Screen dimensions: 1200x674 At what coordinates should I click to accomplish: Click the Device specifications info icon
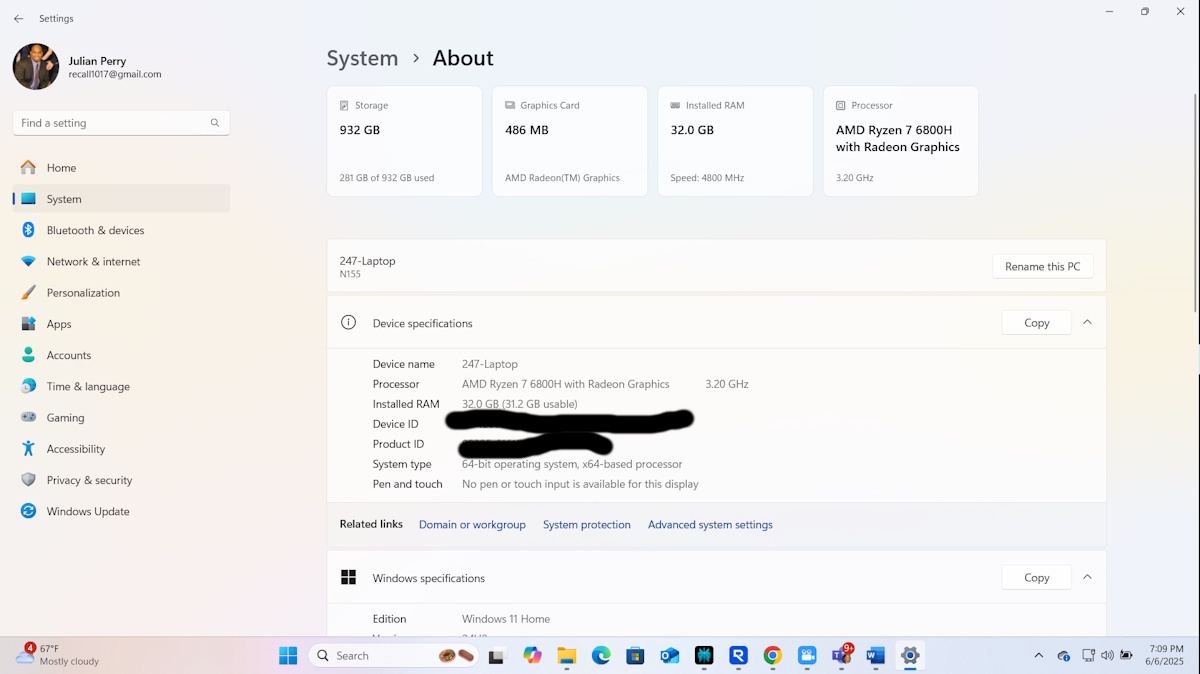pyautogui.click(x=348, y=322)
